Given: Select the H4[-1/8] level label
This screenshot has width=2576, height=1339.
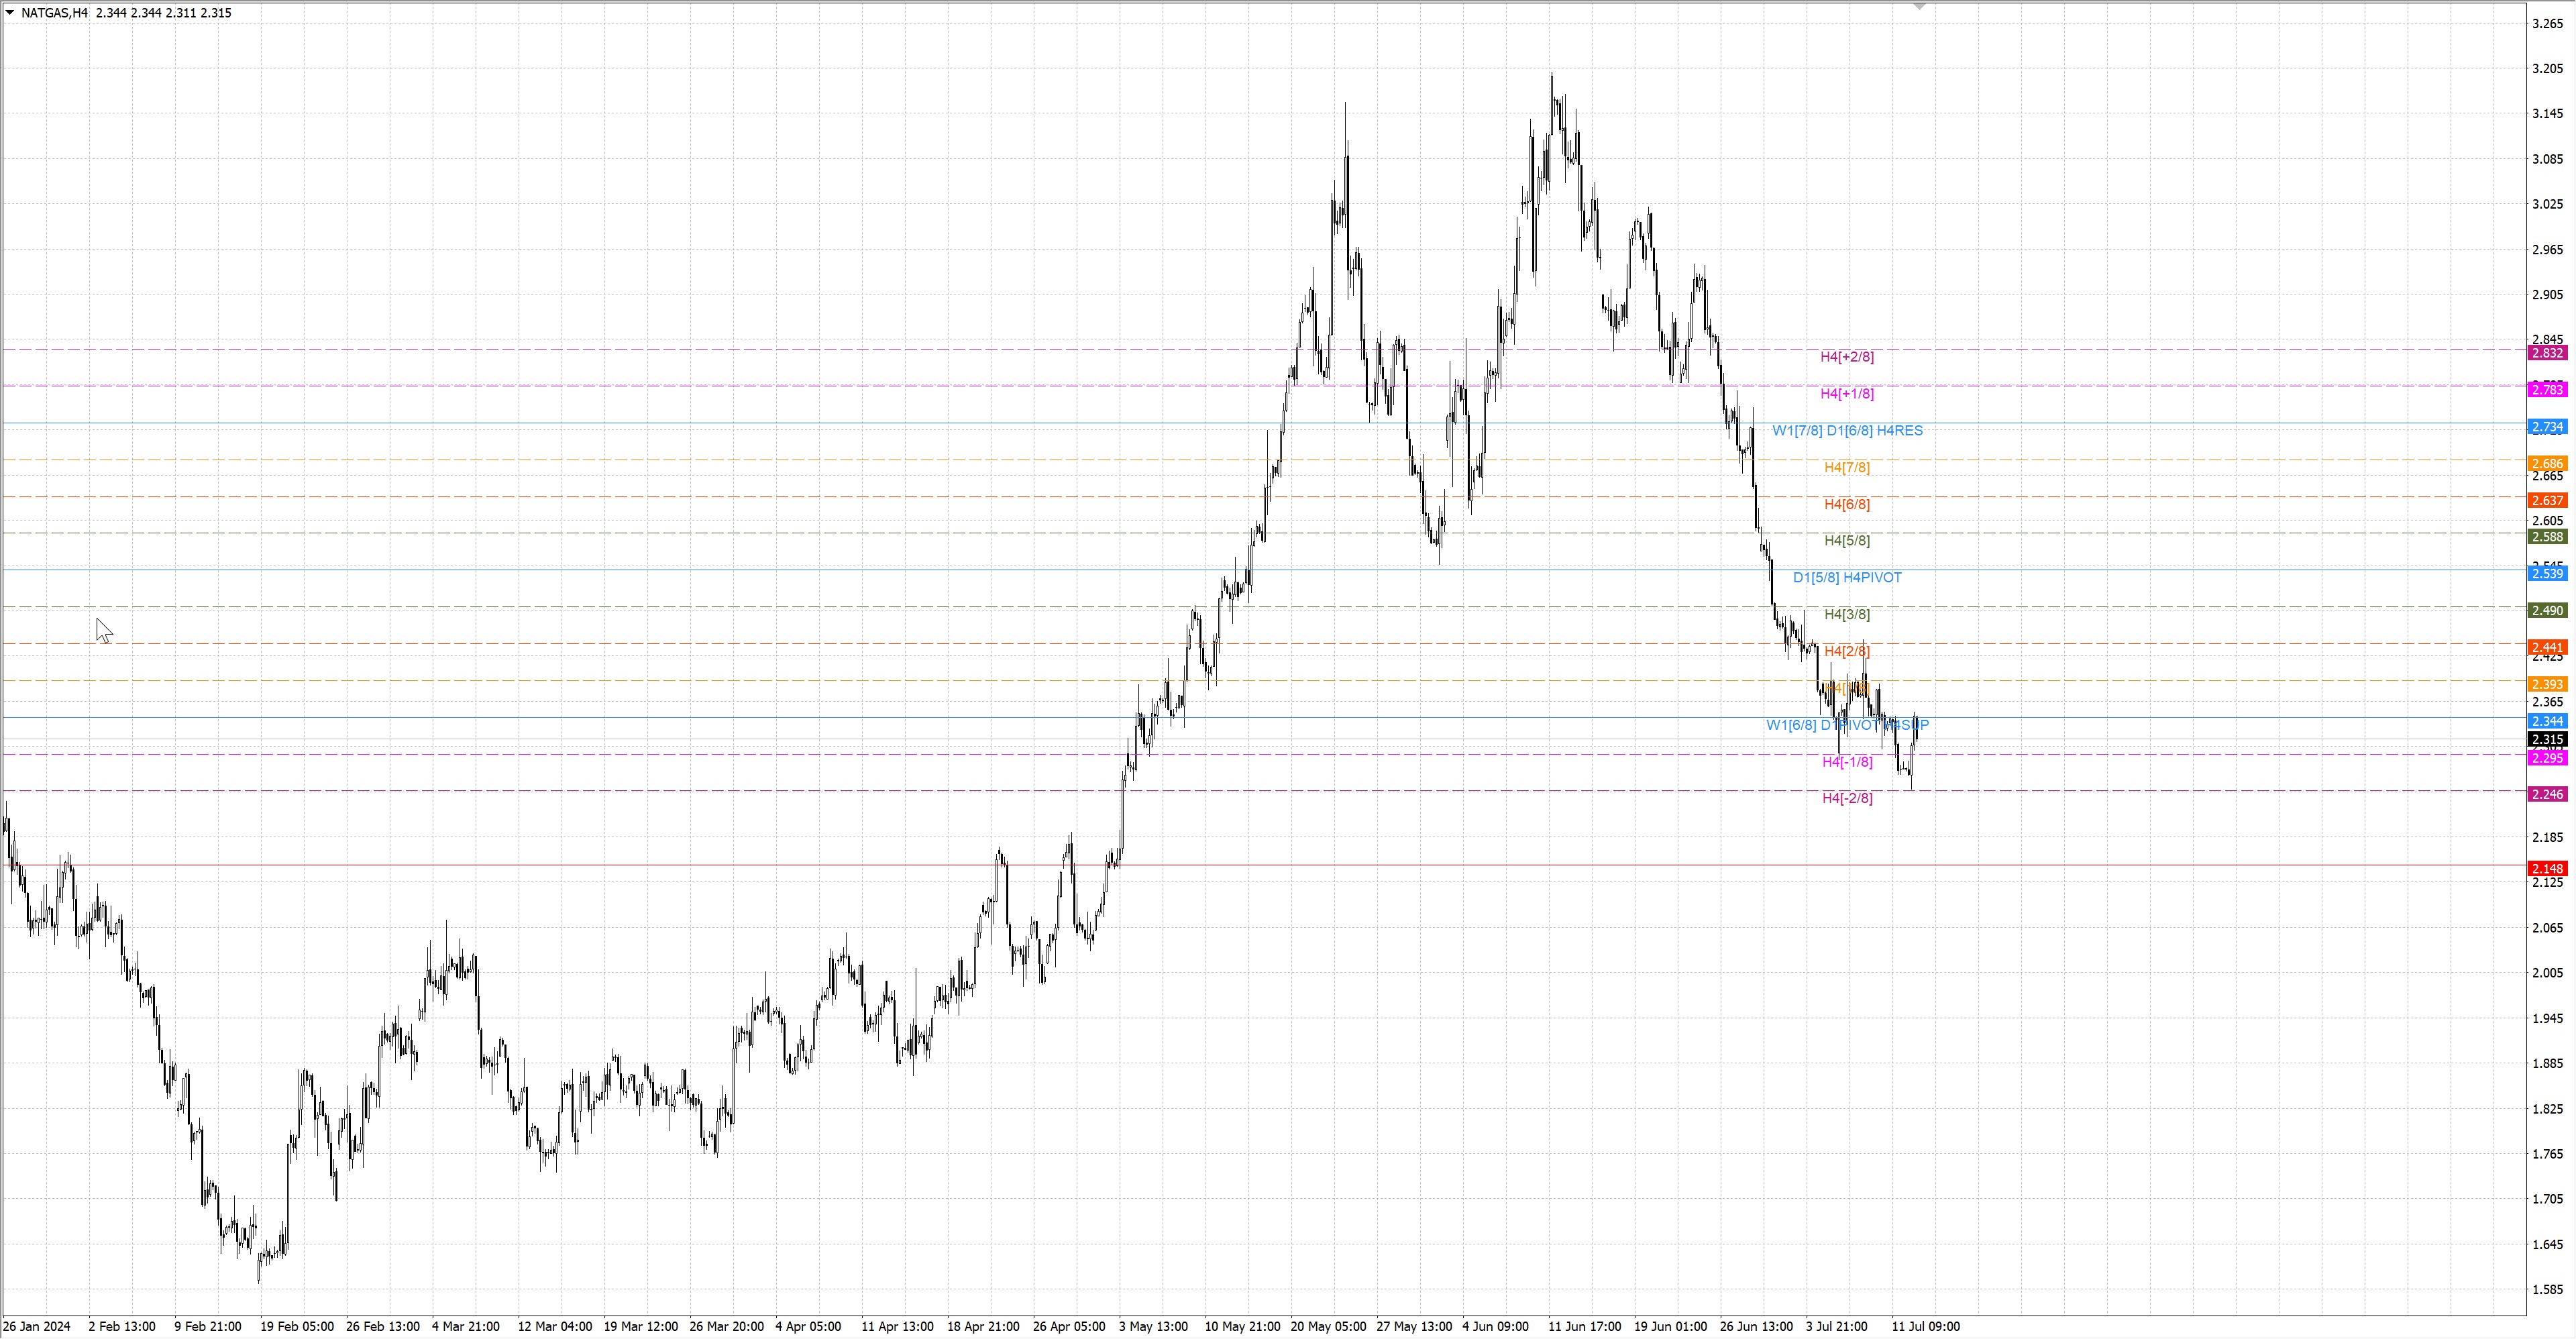Looking at the screenshot, I should point(1846,762).
